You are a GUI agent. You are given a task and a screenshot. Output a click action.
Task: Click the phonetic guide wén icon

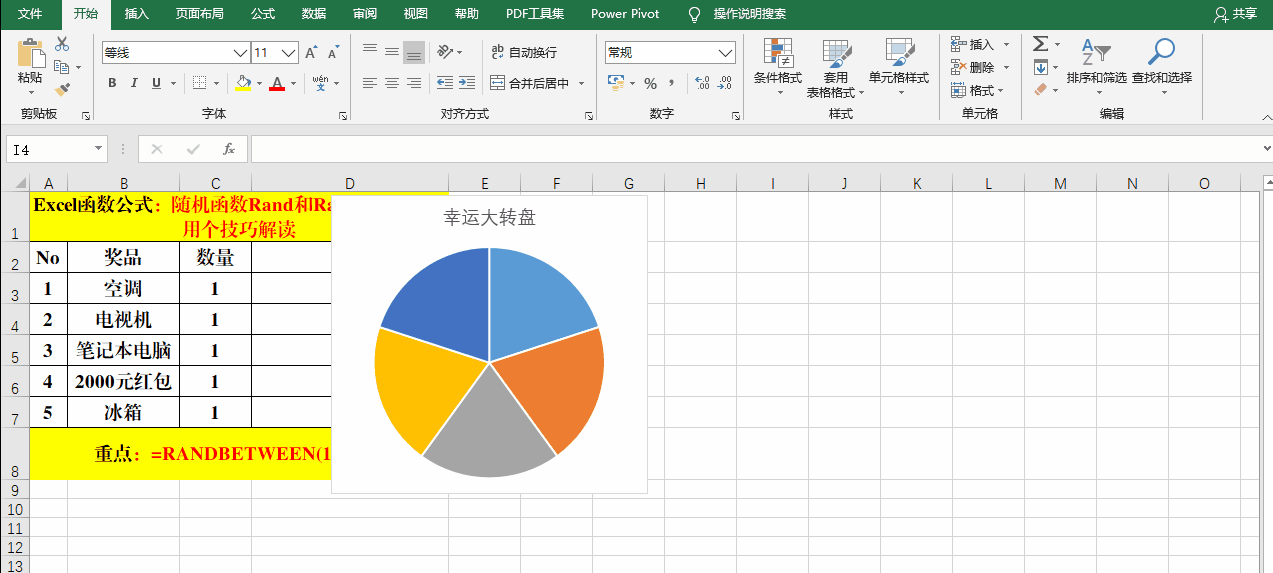click(320, 83)
